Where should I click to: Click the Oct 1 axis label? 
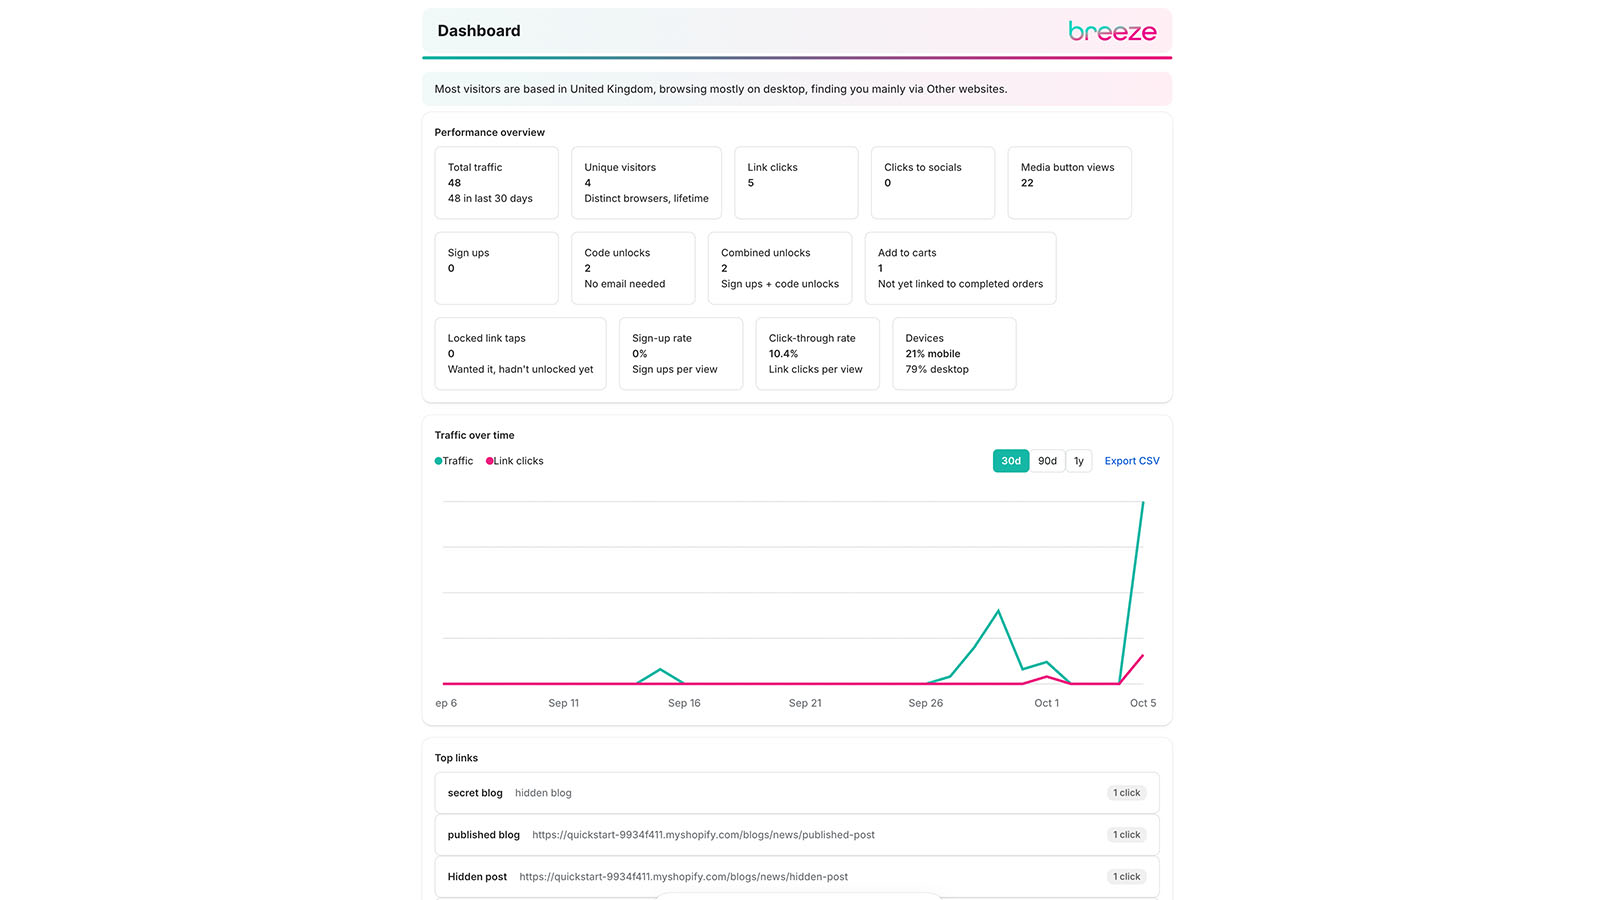click(x=1046, y=703)
